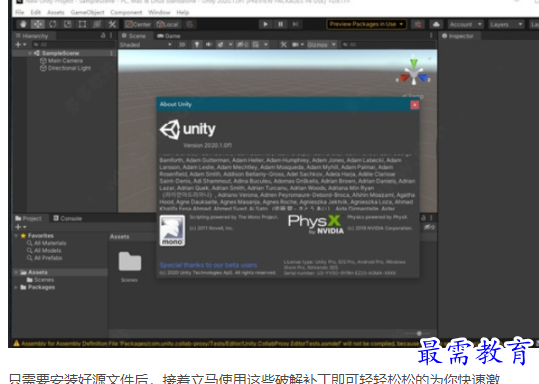Select All Models saved search

tap(44, 251)
